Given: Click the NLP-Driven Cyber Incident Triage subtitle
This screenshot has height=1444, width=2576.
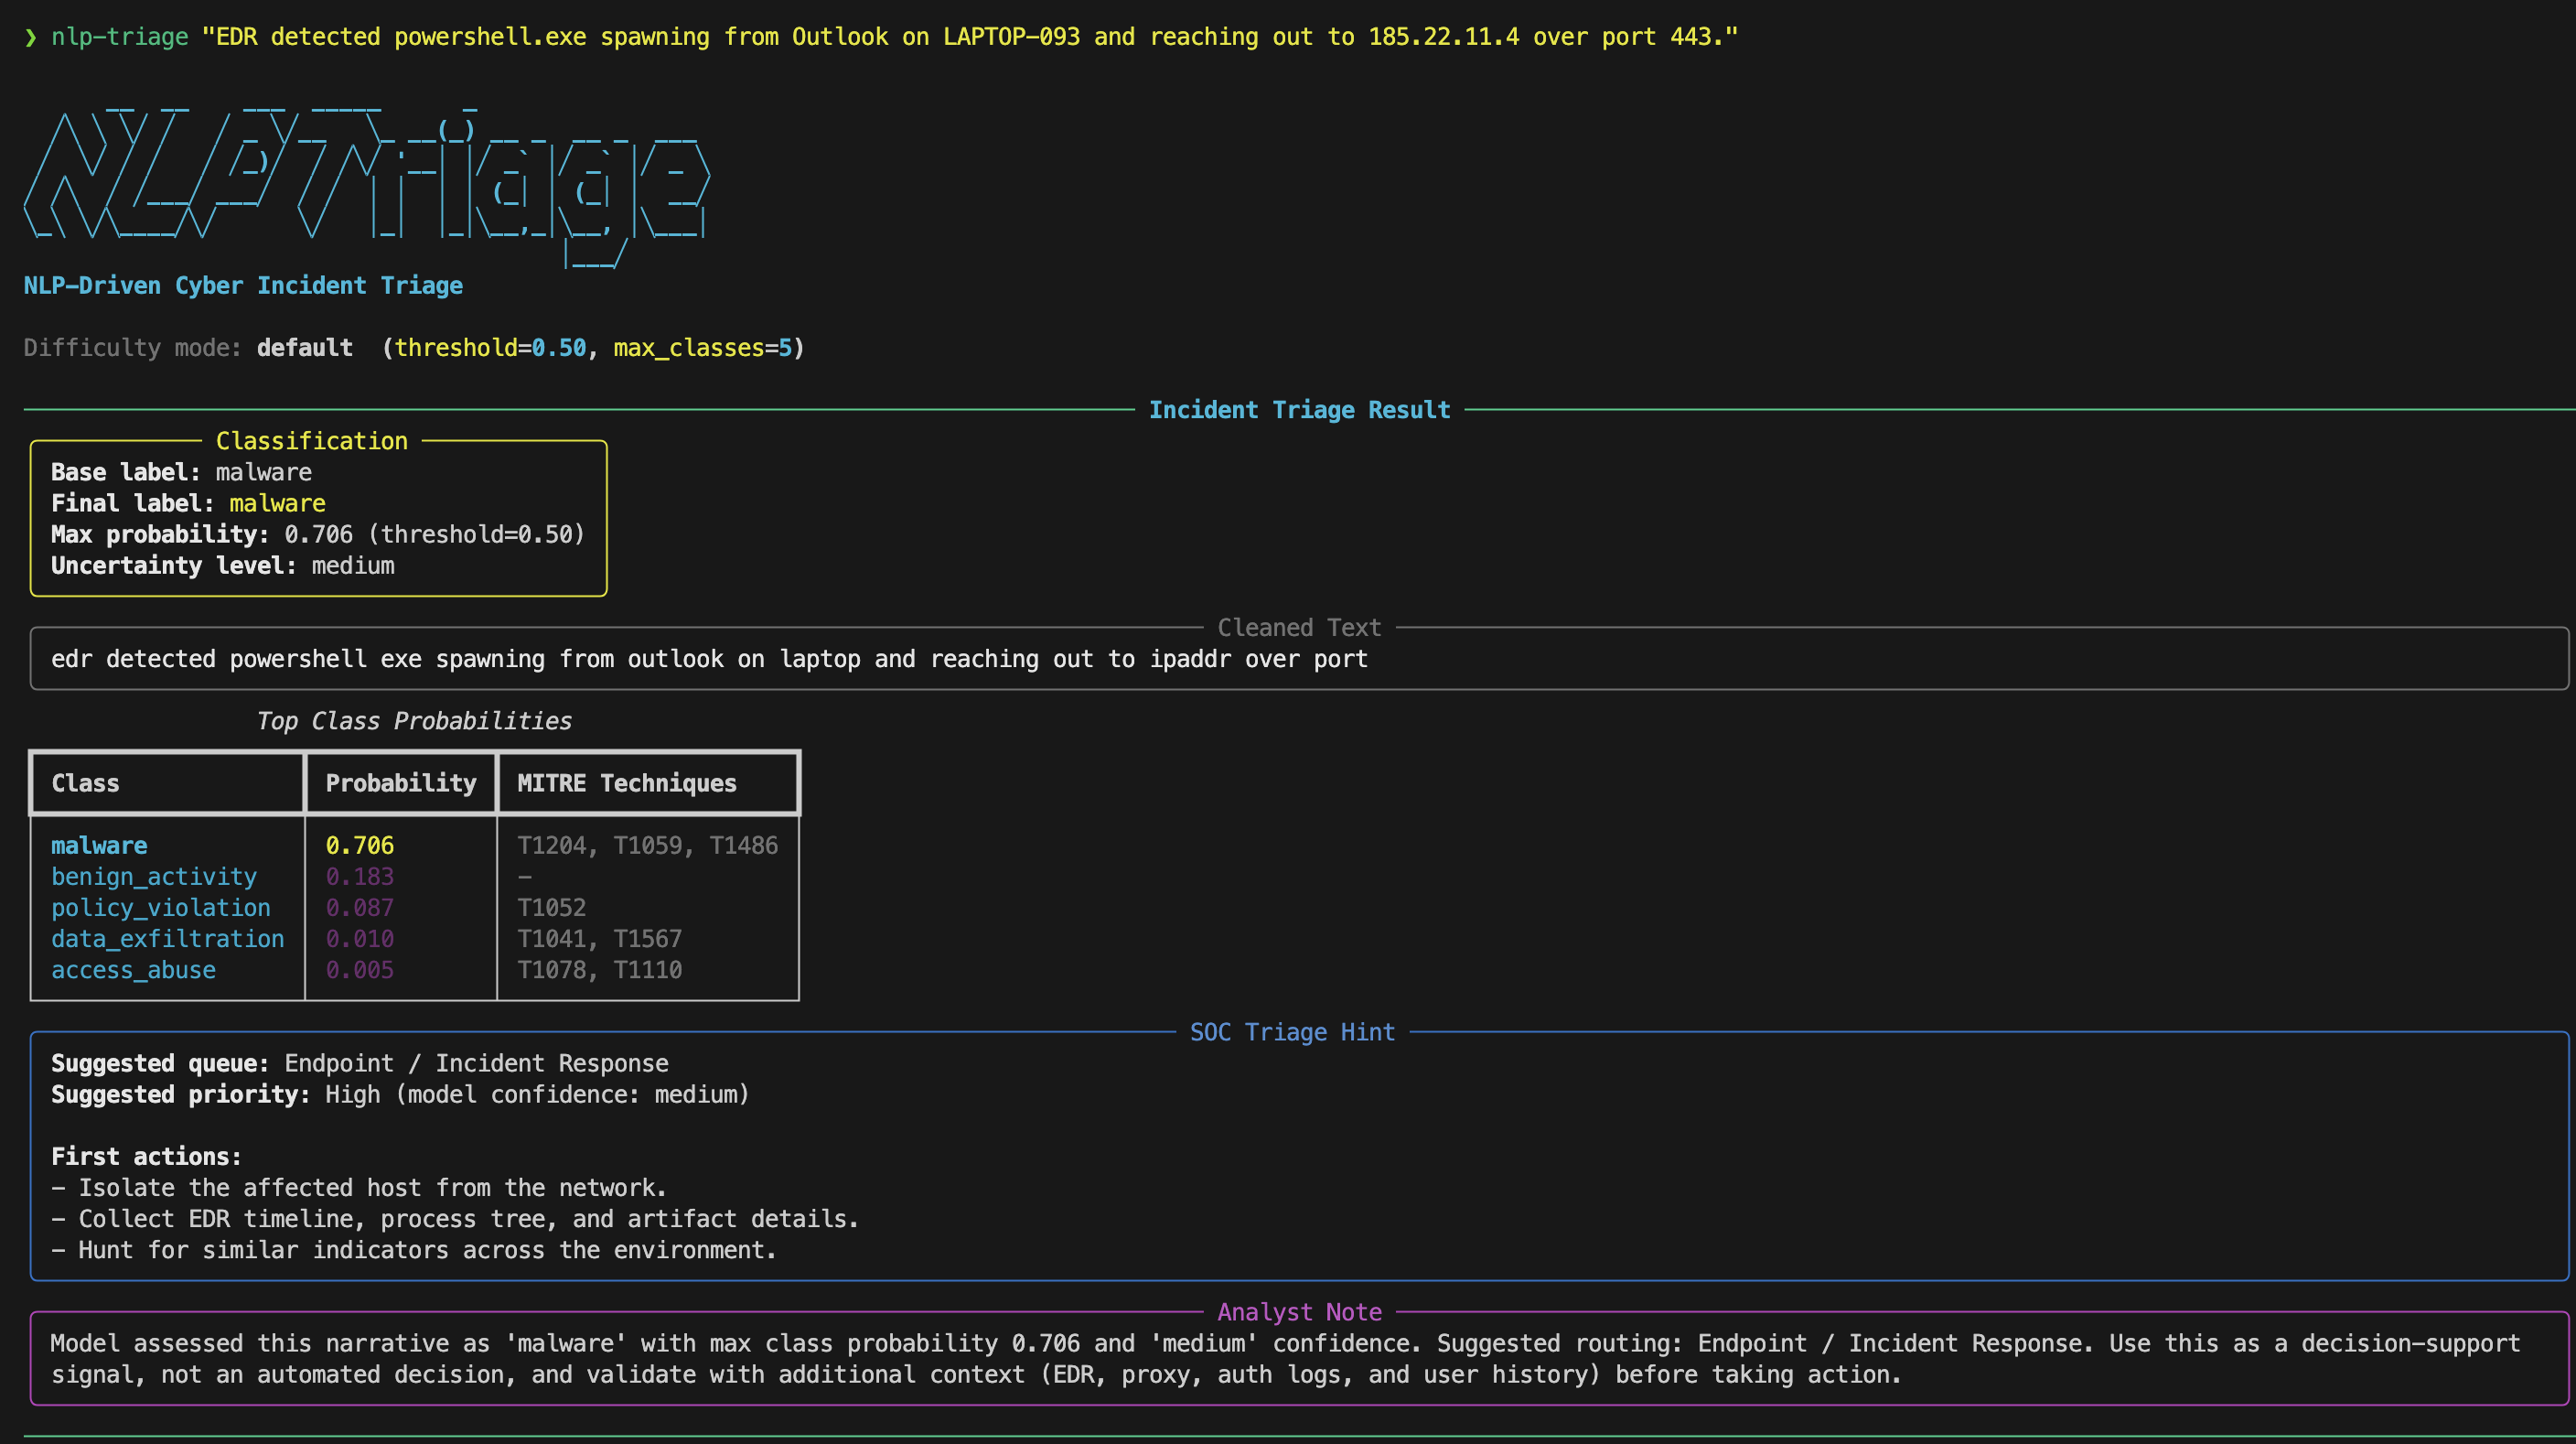Looking at the screenshot, I should (243, 286).
